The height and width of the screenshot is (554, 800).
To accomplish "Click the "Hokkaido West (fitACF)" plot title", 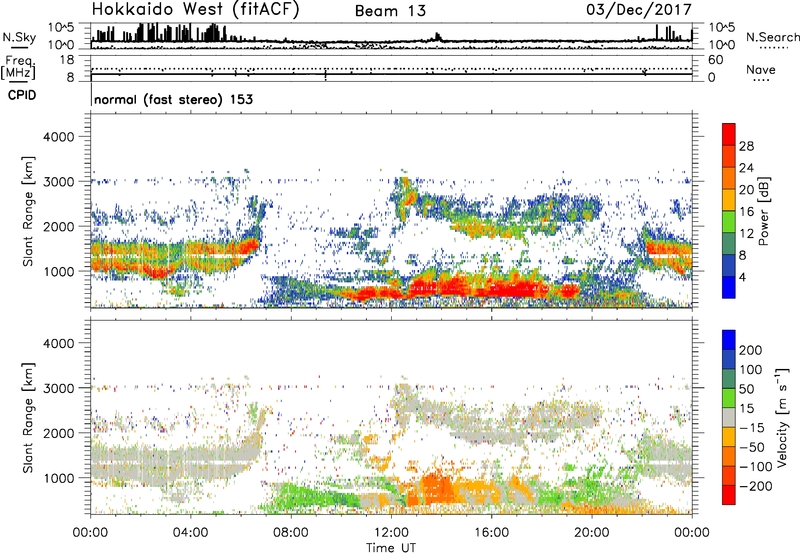I will [x=195, y=9].
